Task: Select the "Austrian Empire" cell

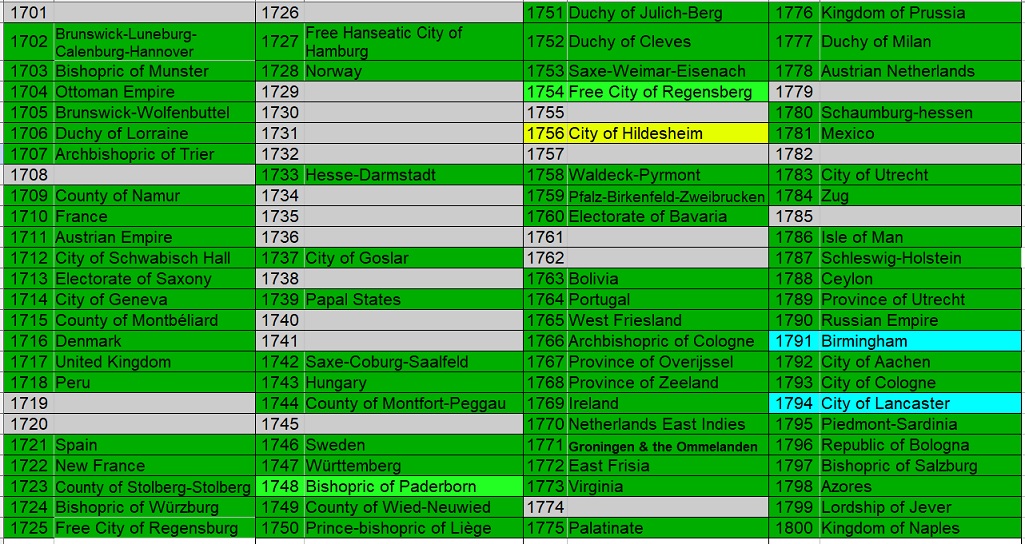Action: click(x=154, y=237)
